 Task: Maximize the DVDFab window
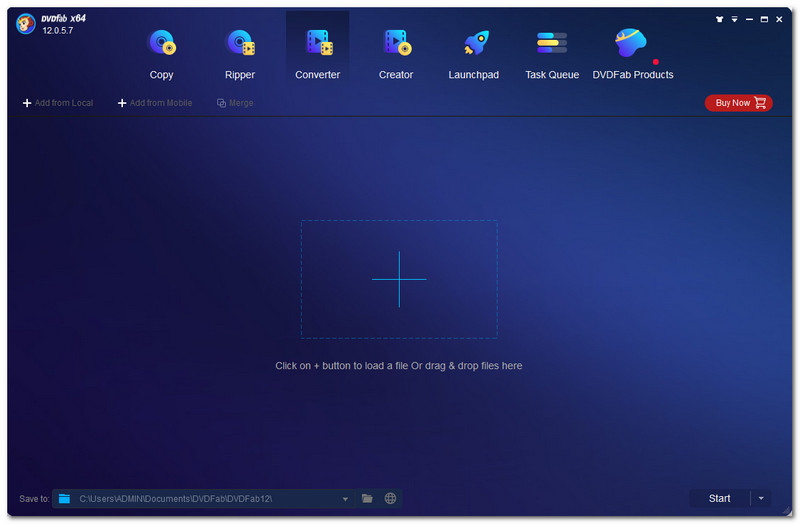(764, 19)
